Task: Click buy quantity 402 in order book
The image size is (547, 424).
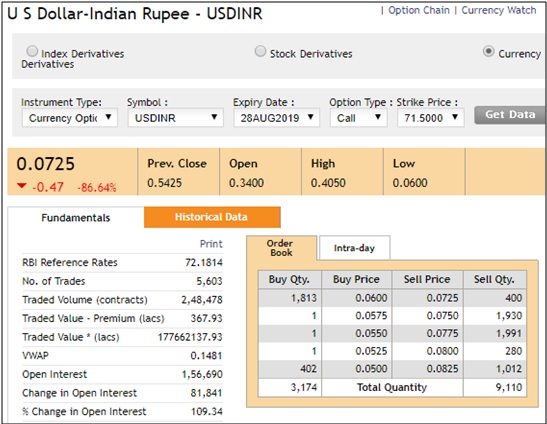Action: (x=308, y=369)
